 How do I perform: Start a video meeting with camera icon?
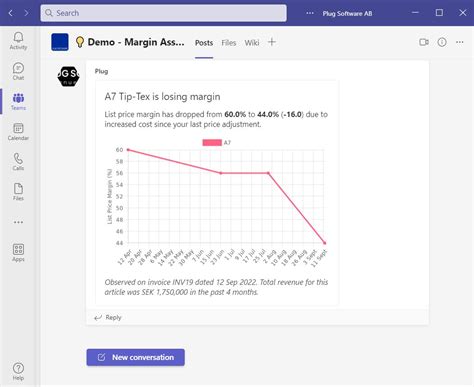[424, 42]
